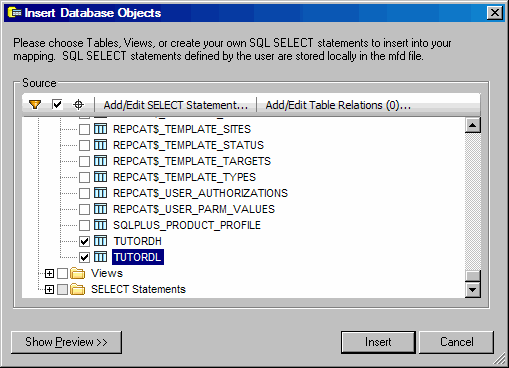This screenshot has height=368, width=509.
Task: Click table icon next to REPCAT$_TEMPLATE_SITES
Action: 100,129
